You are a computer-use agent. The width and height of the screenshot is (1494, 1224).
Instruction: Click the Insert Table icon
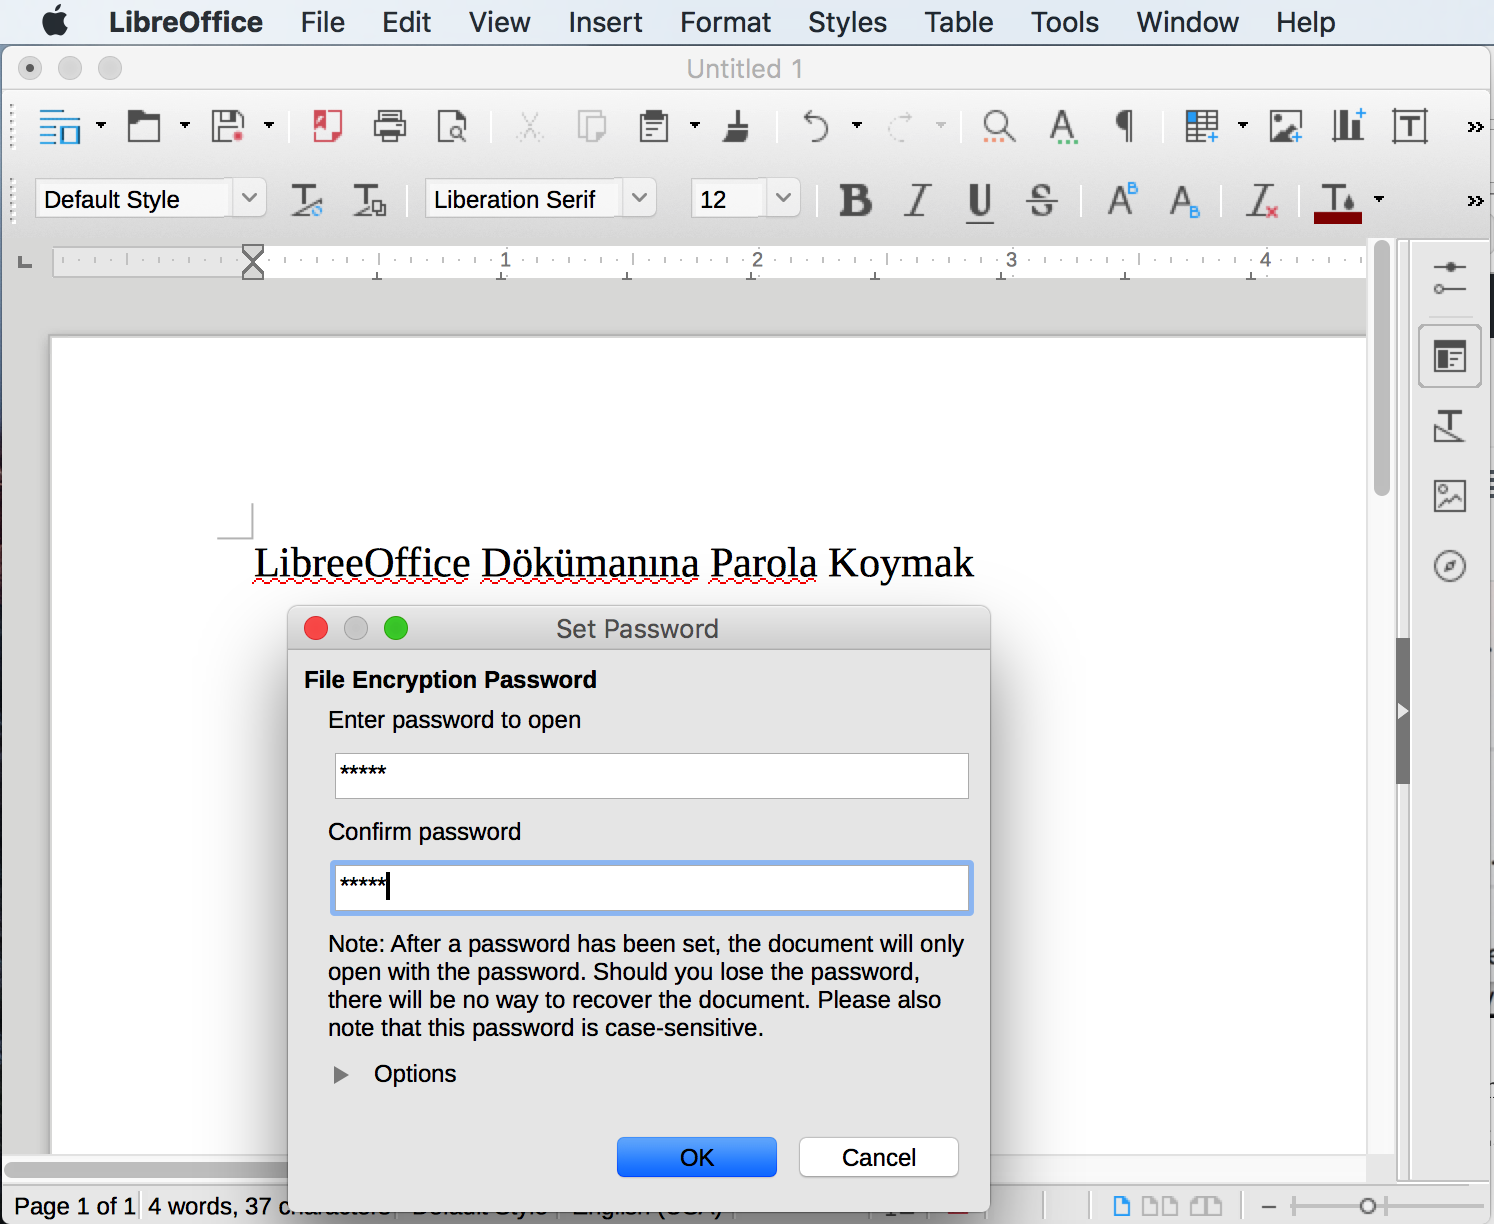coord(1201,126)
